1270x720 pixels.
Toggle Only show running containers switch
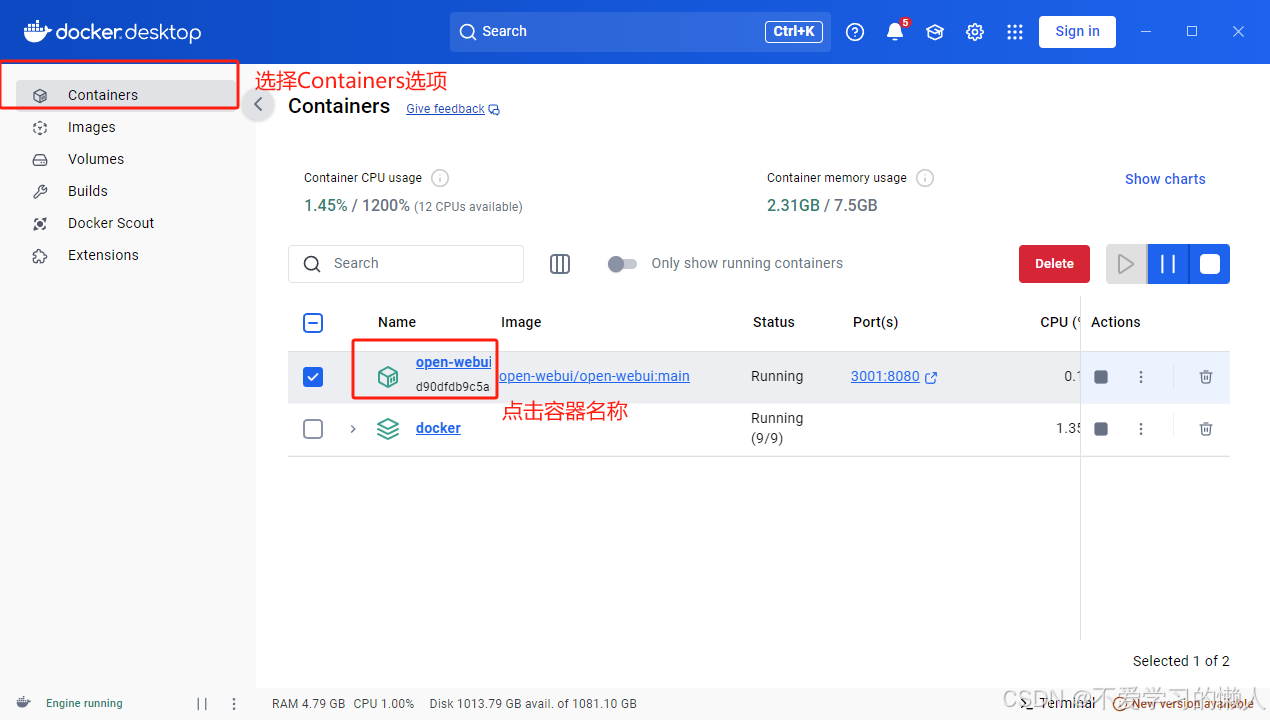pos(622,264)
